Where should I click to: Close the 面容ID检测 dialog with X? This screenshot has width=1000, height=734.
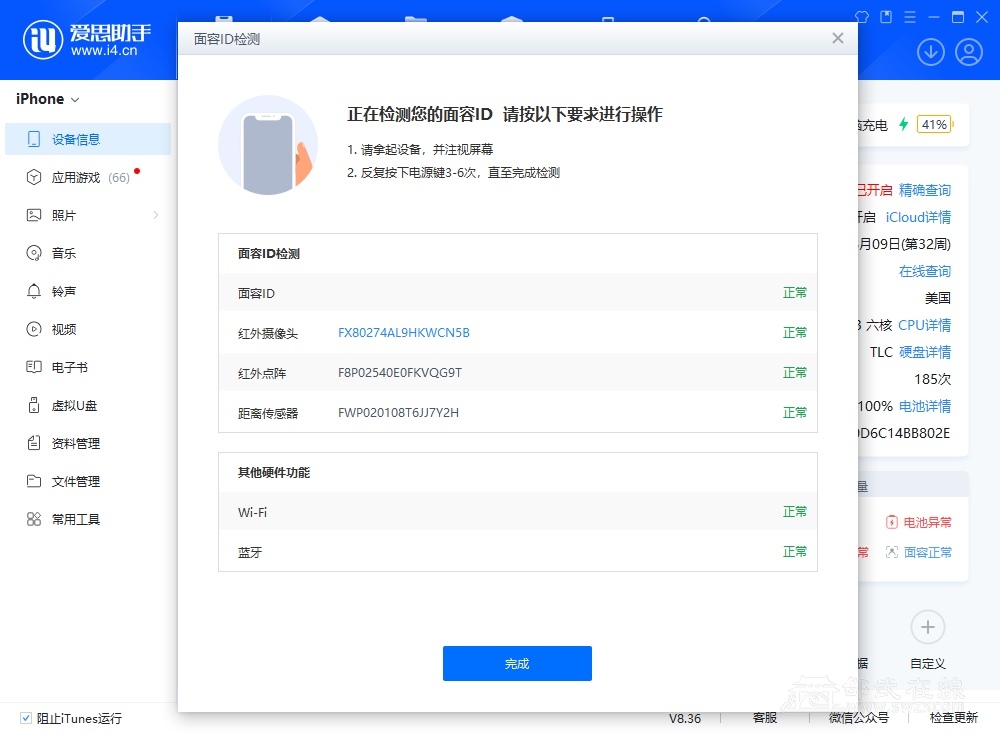click(x=838, y=38)
